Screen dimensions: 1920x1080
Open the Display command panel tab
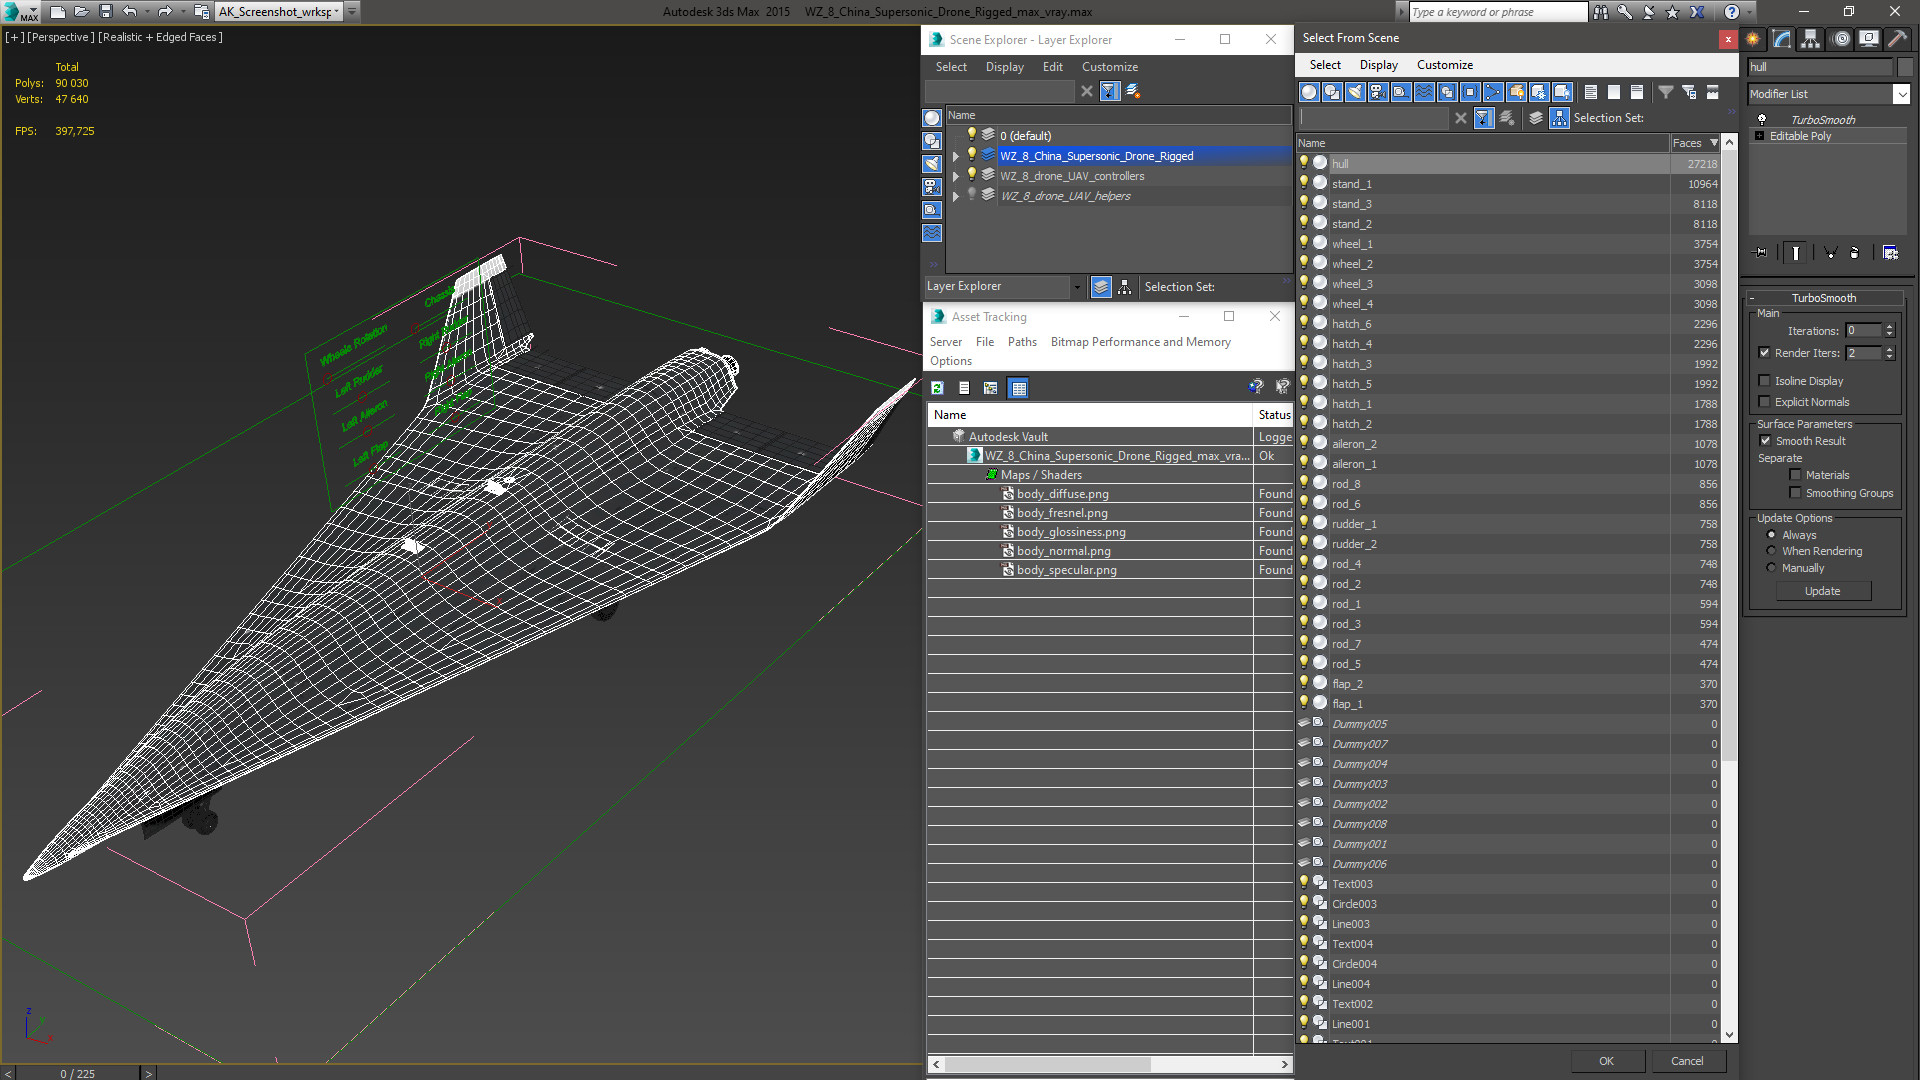[x=1869, y=39]
